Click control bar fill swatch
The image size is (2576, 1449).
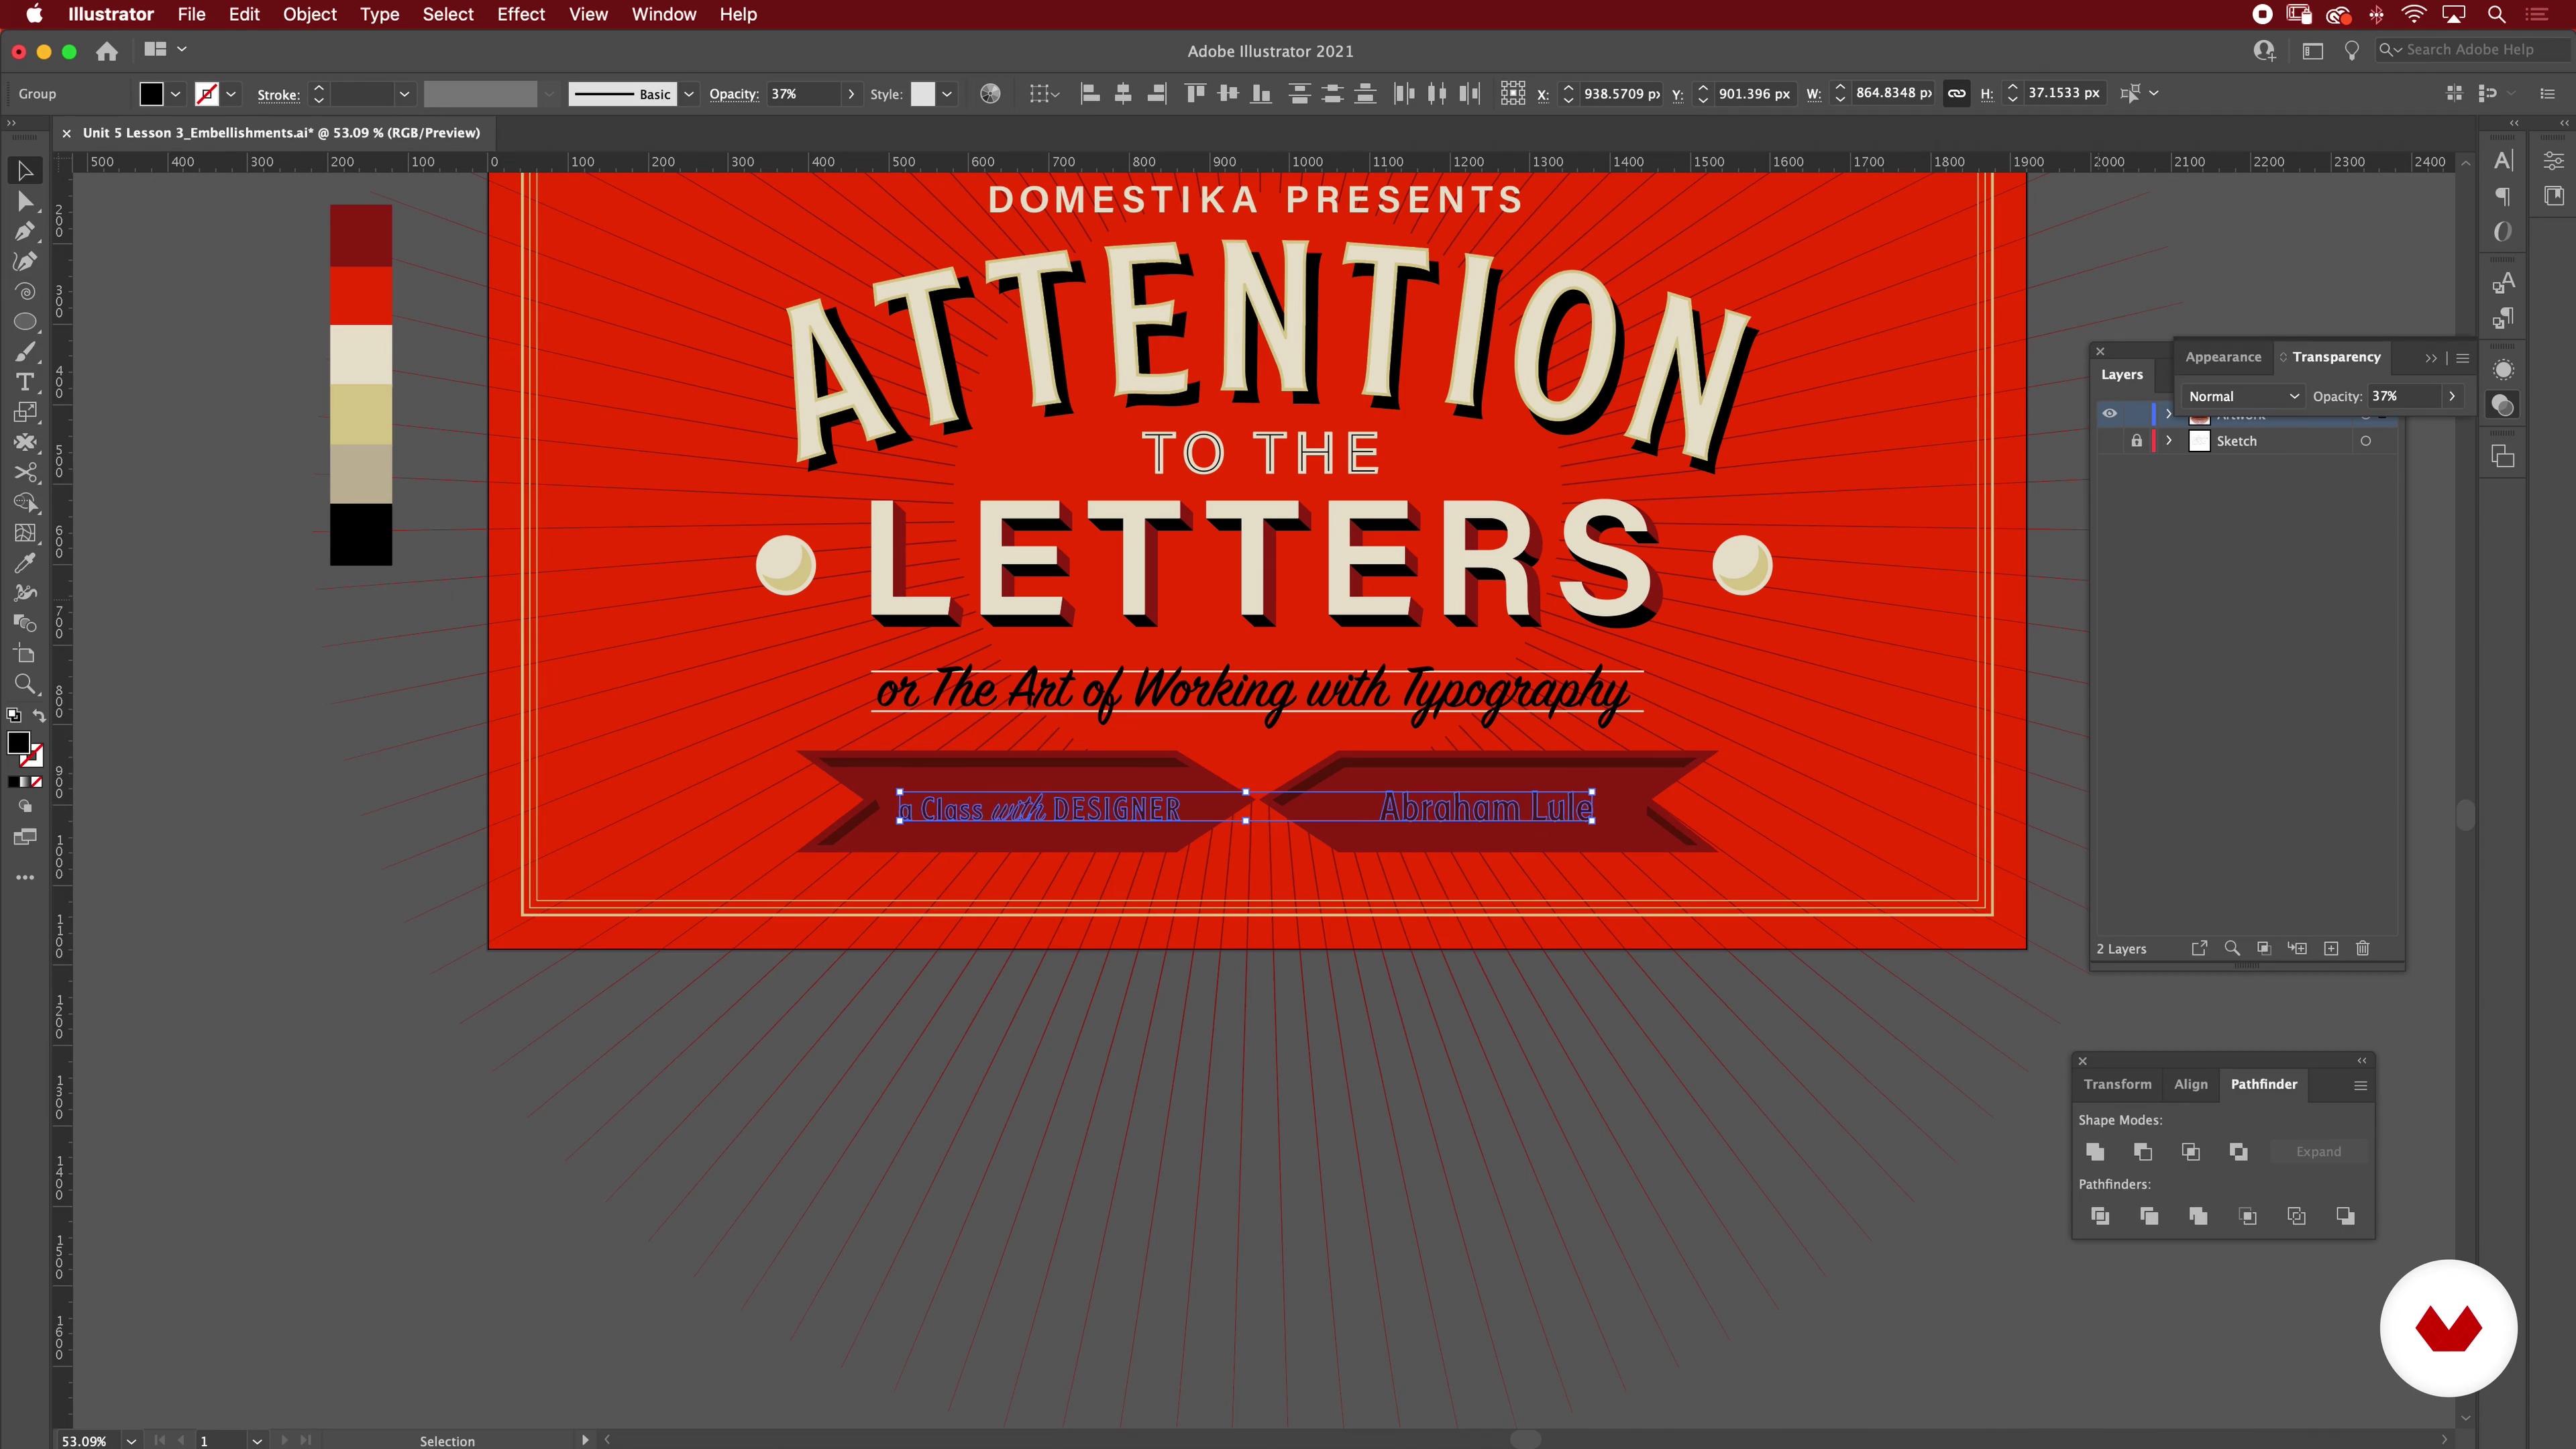pyautogui.click(x=151, y=94)
